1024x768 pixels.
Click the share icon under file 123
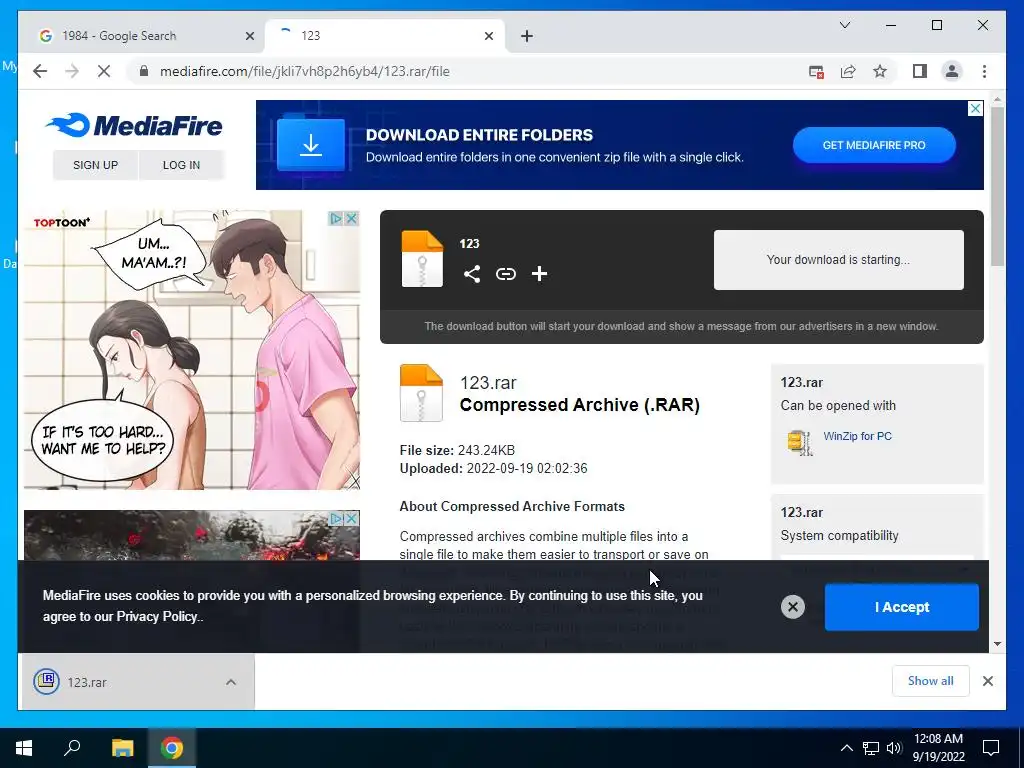click(472, 274)
